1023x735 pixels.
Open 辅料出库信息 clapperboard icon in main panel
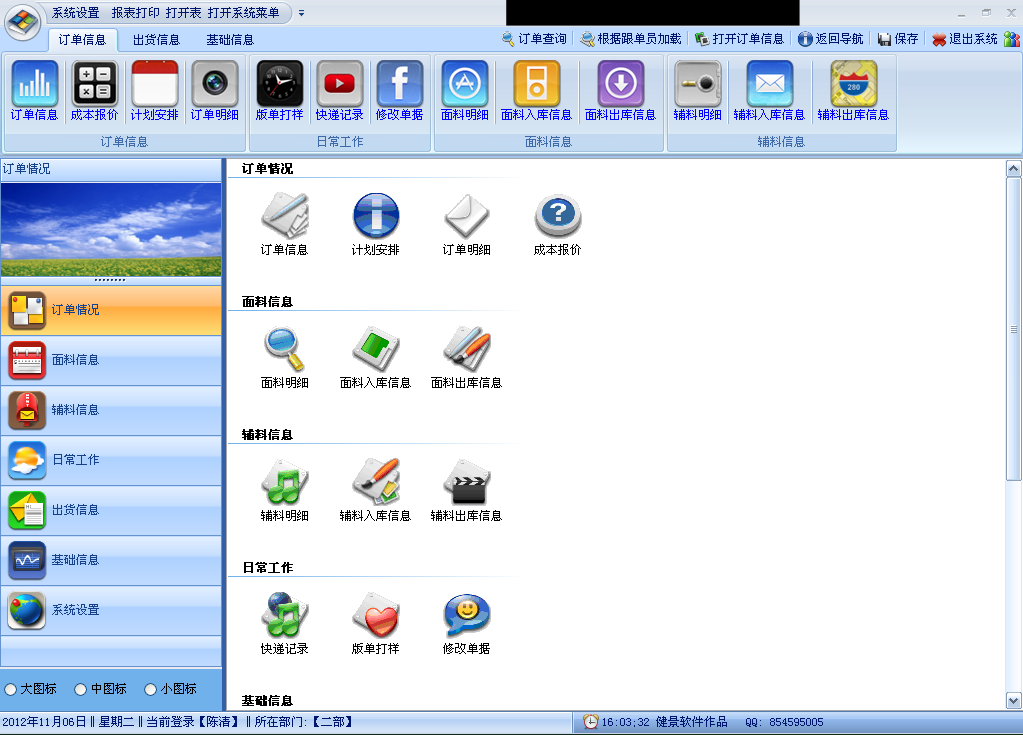click(x=466, y=482)
